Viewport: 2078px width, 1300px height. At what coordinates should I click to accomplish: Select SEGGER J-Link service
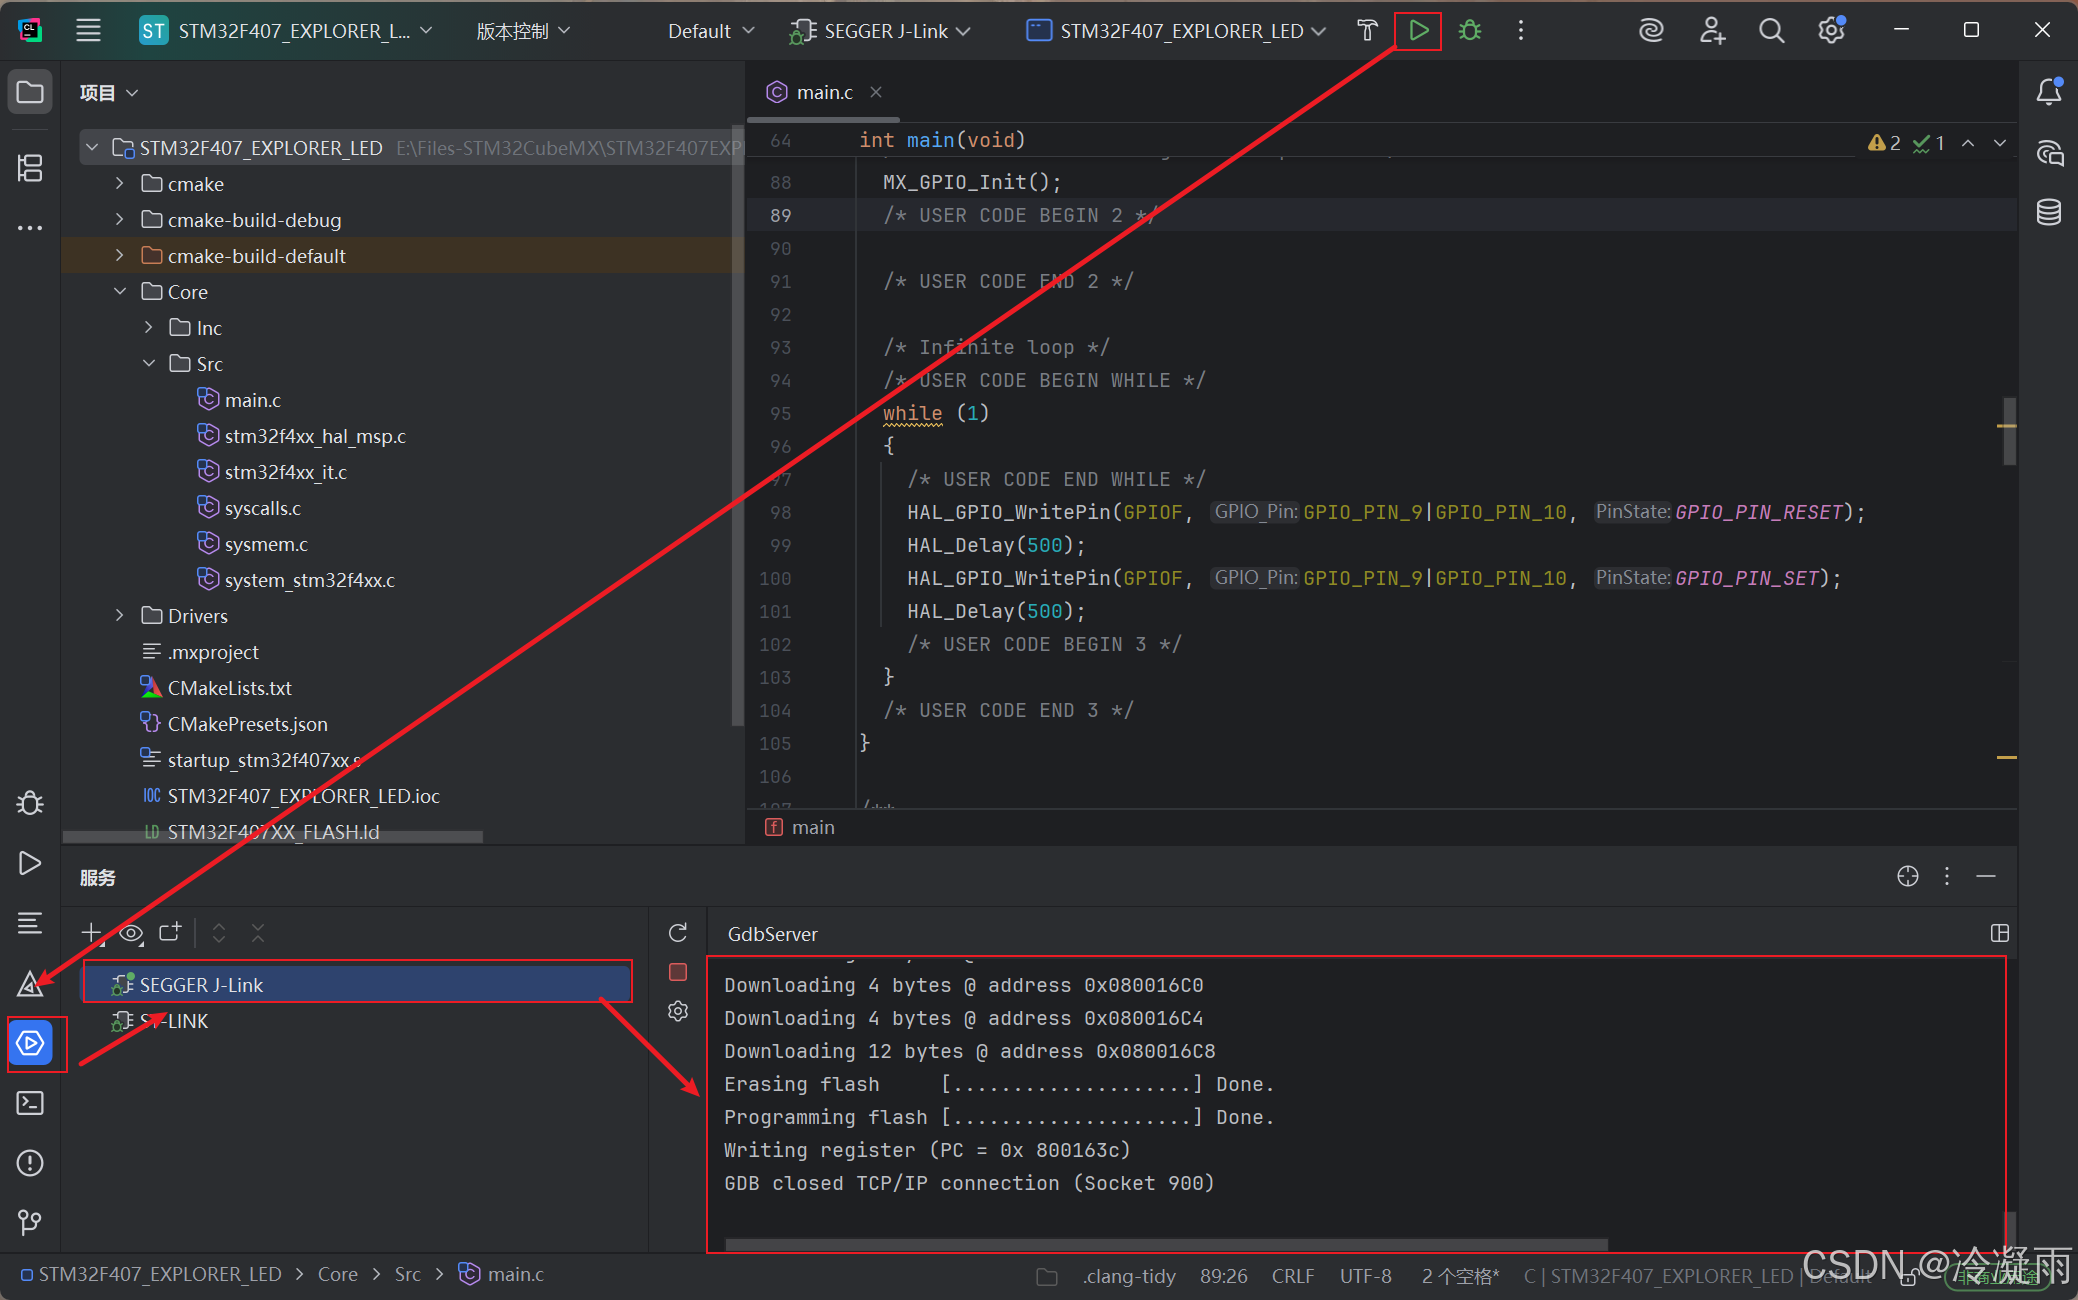(x=358, y=985)
